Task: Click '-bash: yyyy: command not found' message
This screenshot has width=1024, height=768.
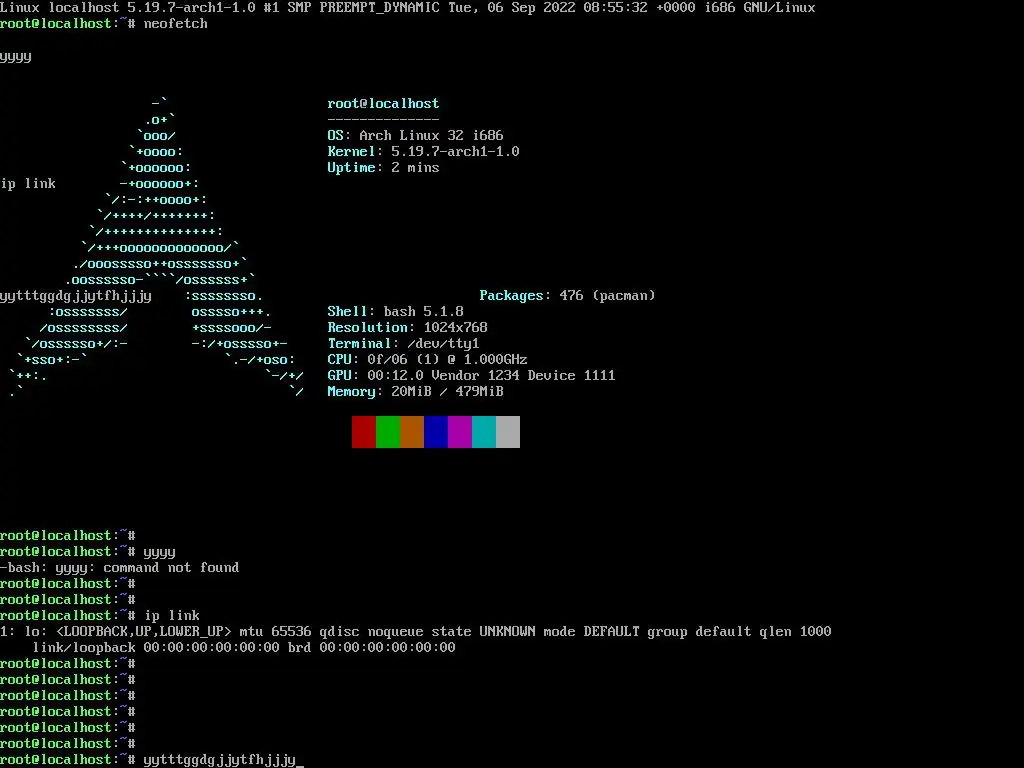Action: [x=120, y=568]
